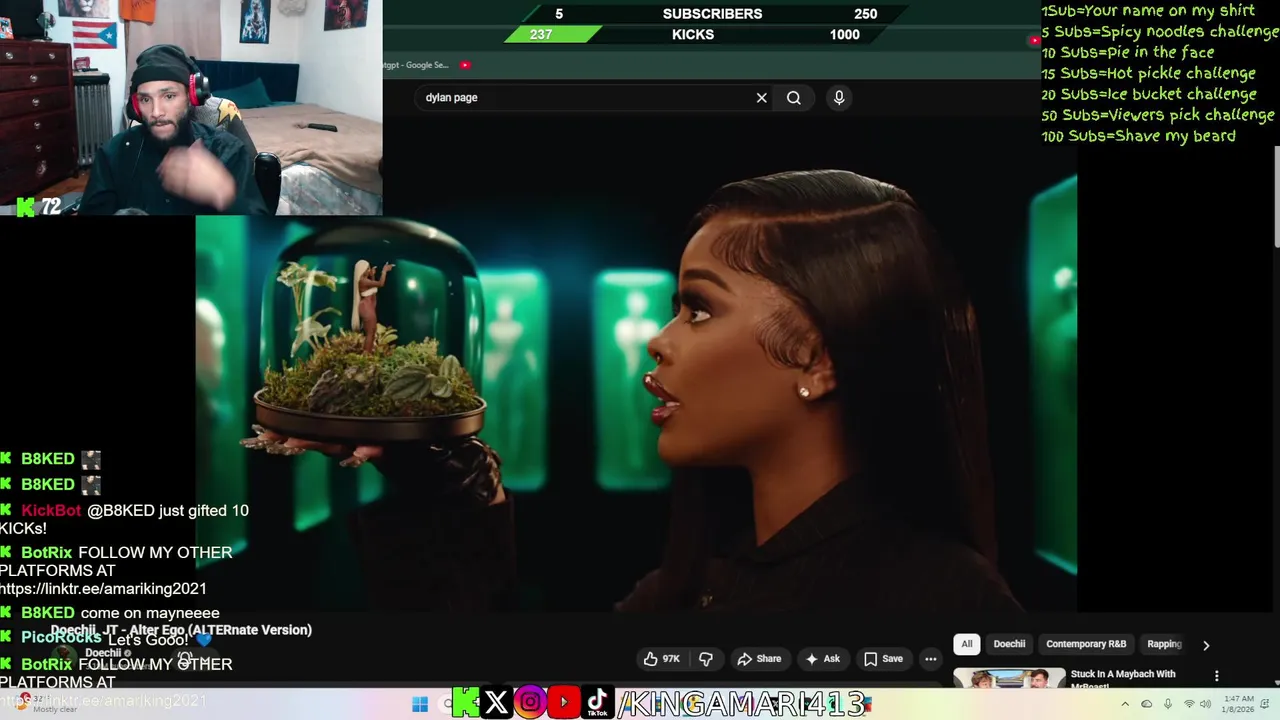The height and width of the screenshot is (720, 1280).
Task: Select the 'Rapping' filter chip
Action: [x=1164, y=644]
